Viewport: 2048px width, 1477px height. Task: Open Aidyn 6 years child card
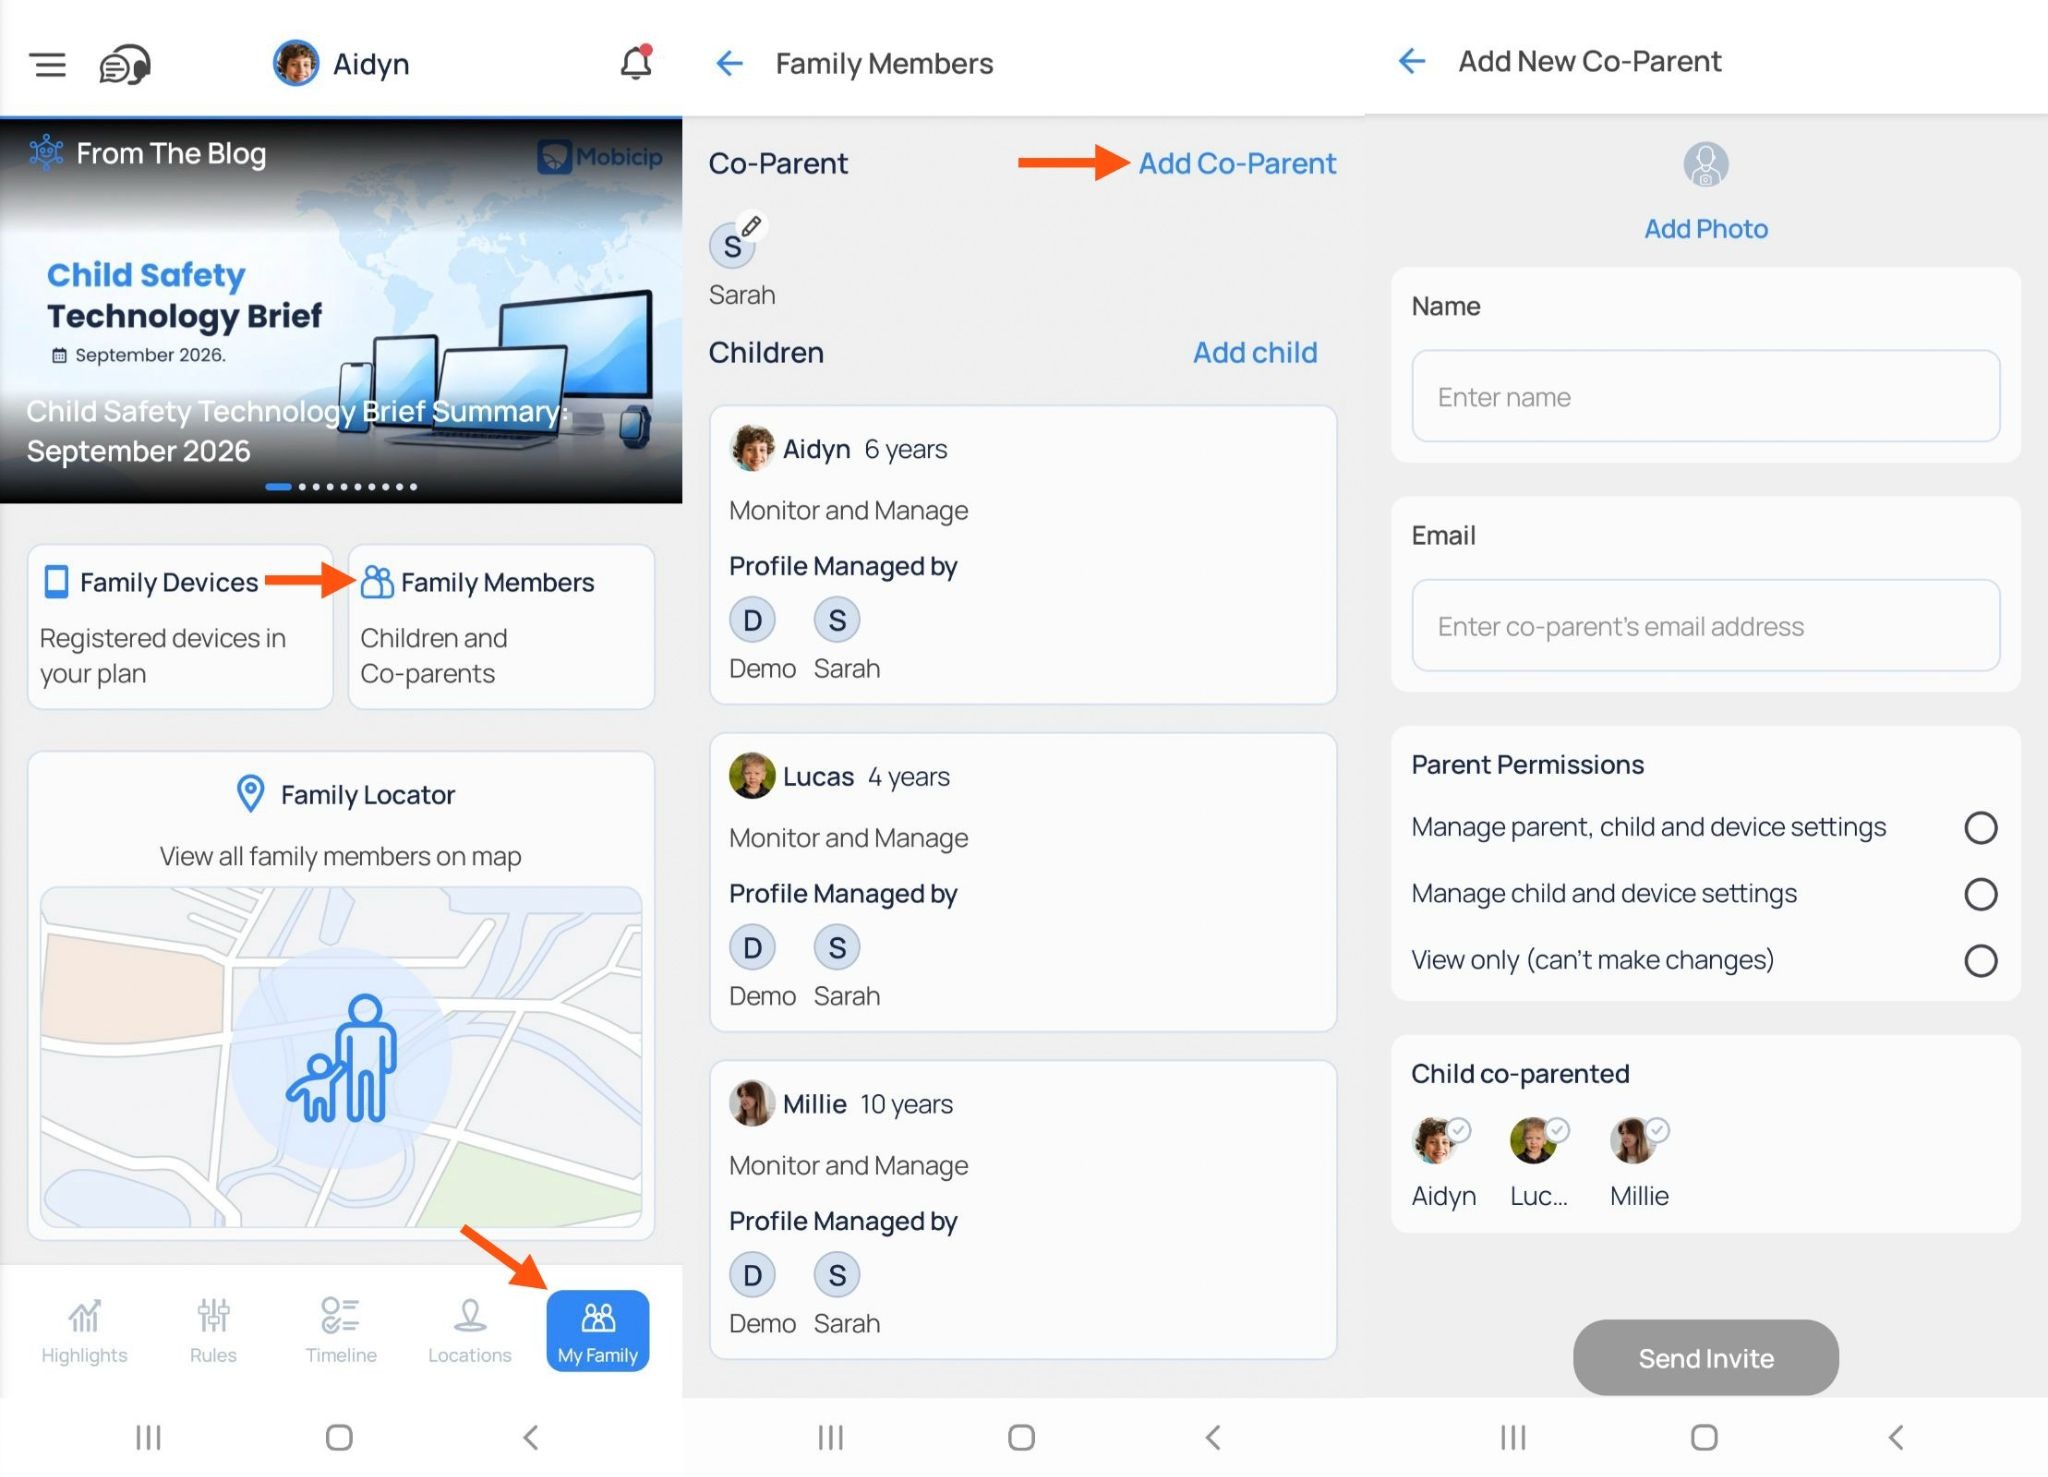1023,555
